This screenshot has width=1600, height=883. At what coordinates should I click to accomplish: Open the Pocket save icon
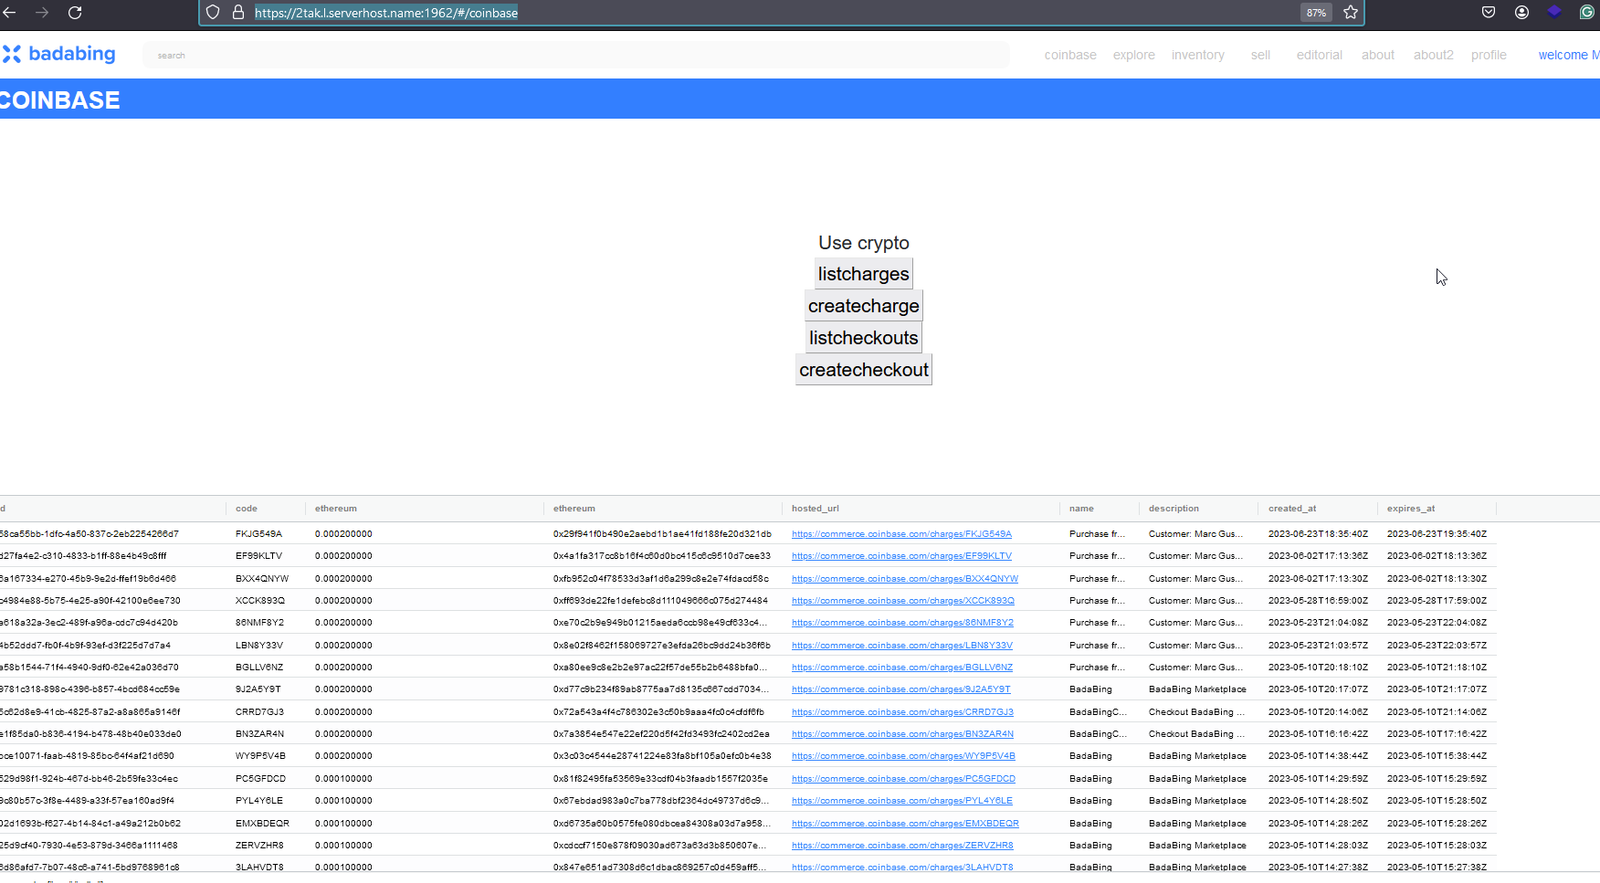point(1489,13)
